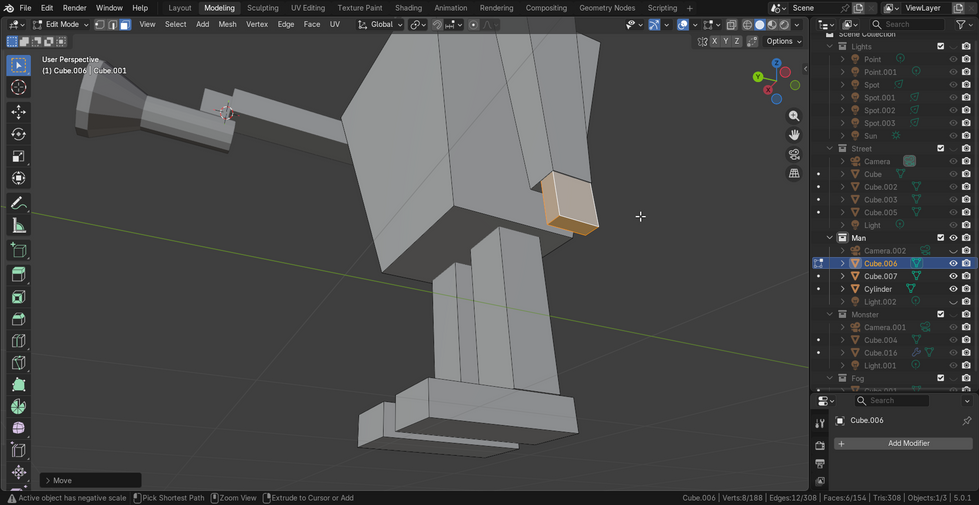
Task: Click the viewport Zoom icon
Action: click(794, 116)
